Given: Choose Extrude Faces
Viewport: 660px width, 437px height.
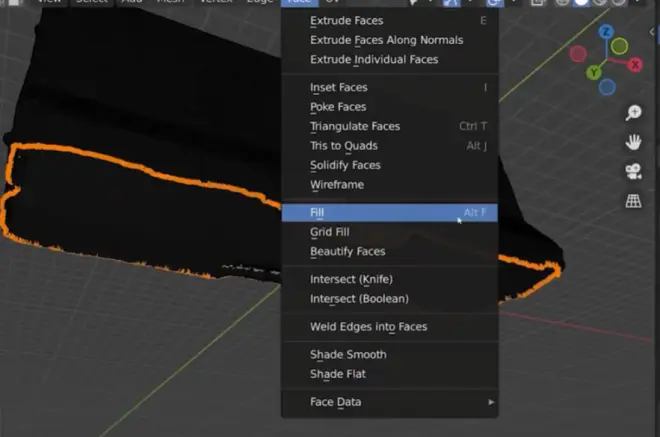Looking at the screenshot, I should 390,21.
